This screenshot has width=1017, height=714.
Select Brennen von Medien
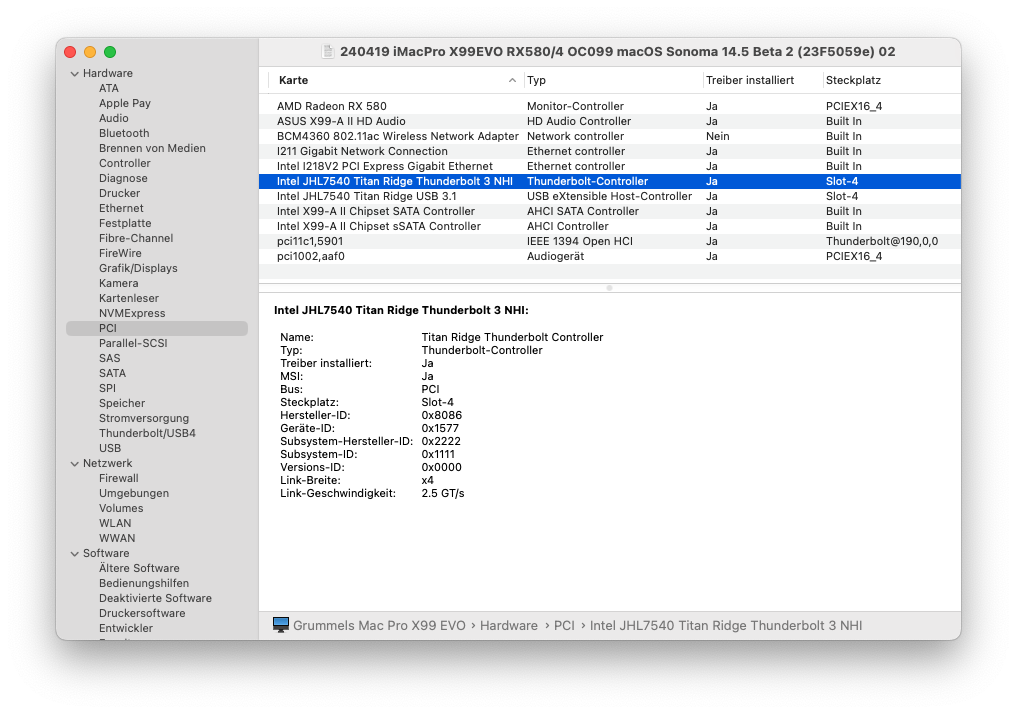[x=152, y=148]
